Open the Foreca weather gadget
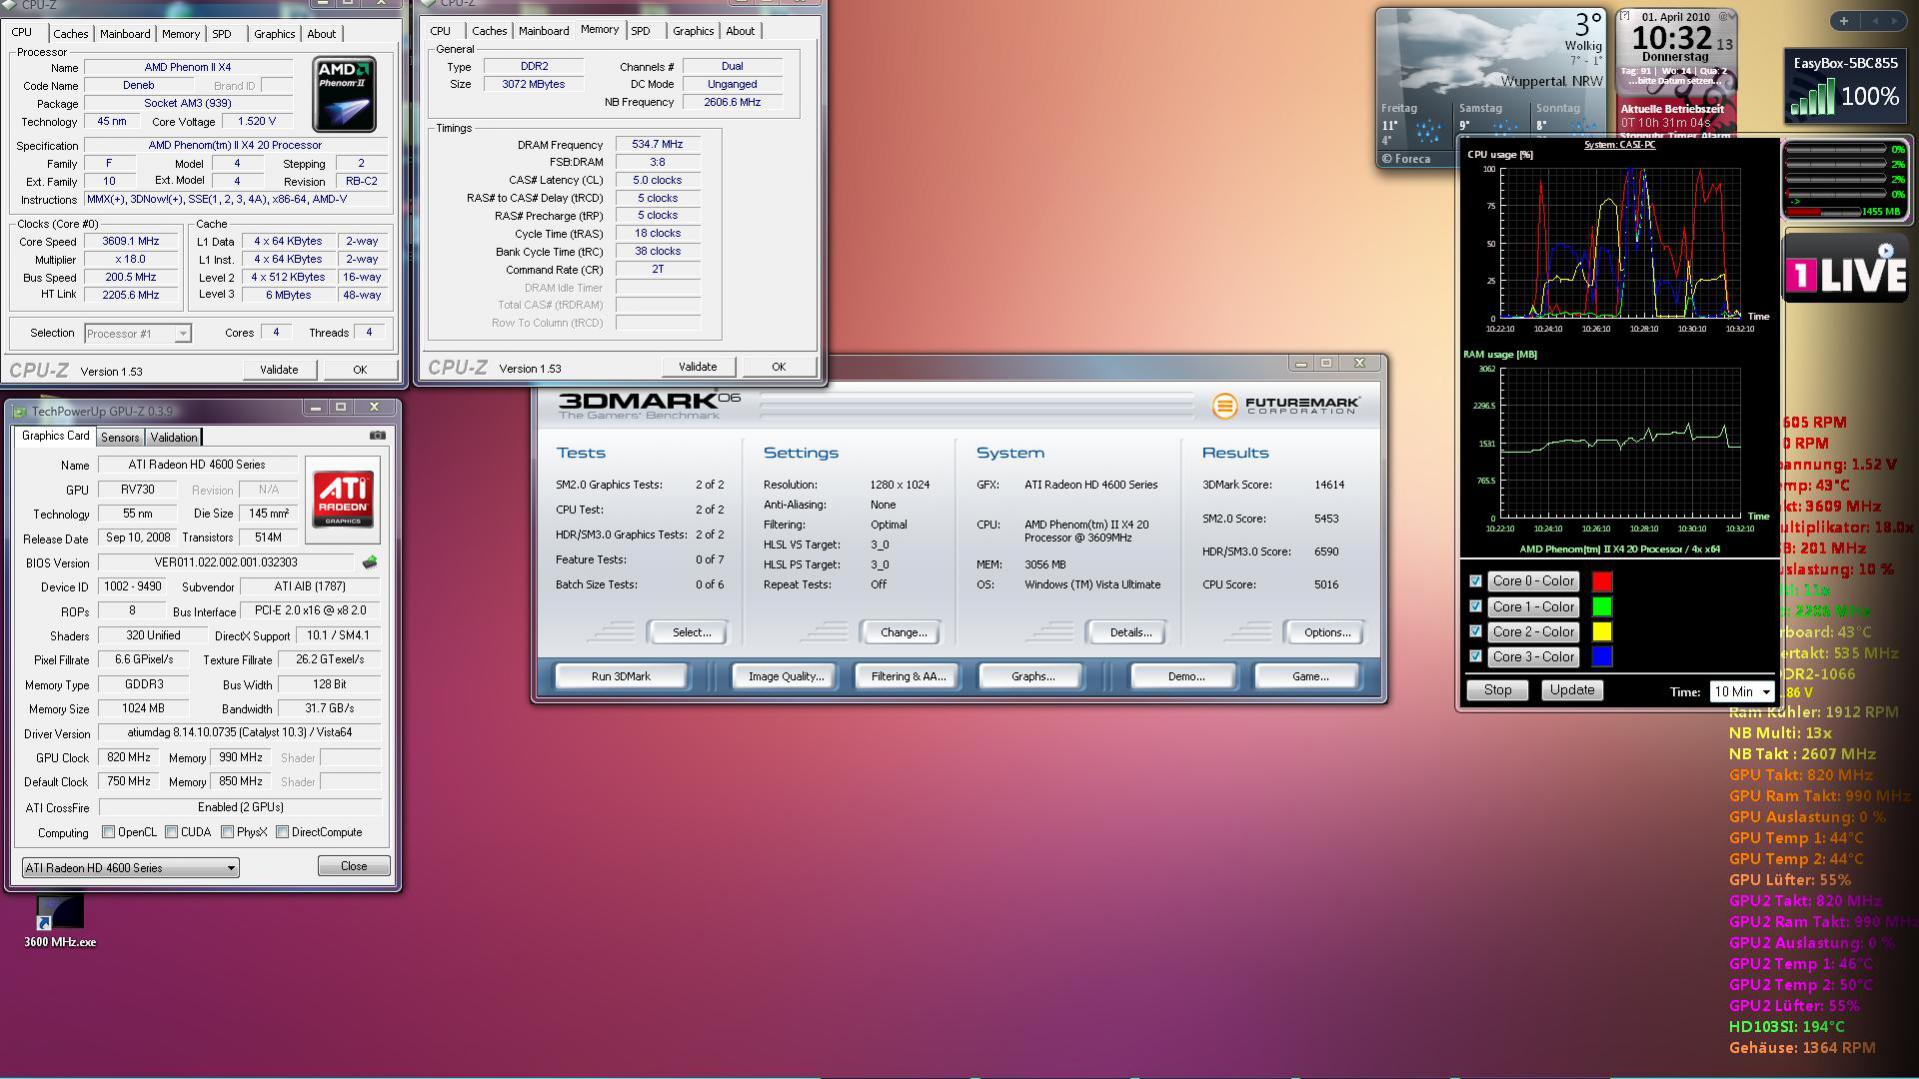 [1489, 87]
